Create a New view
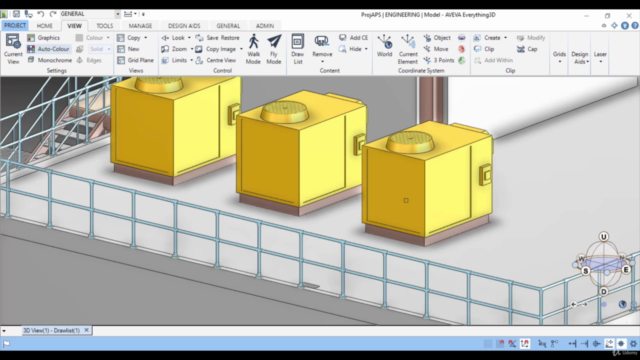Image resolution: width=640 pixels, height=360 pixels. [128, 49]
